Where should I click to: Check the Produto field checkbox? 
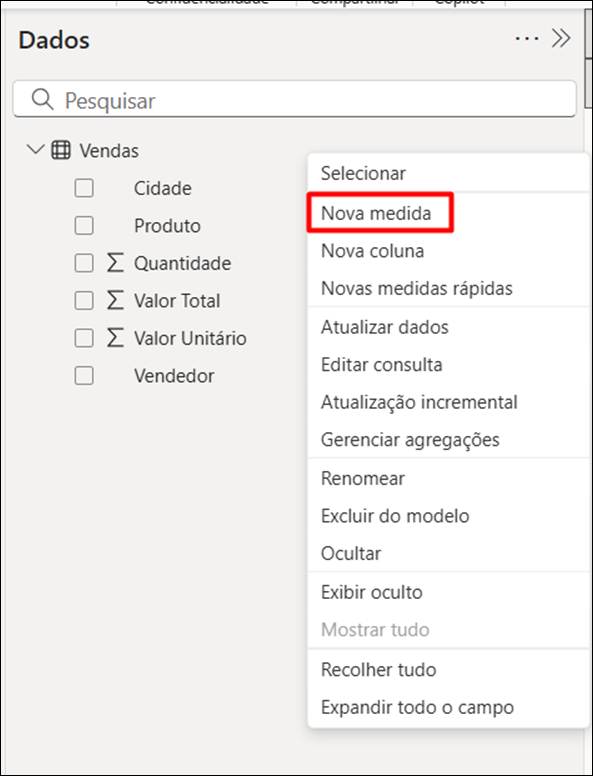(x=84, y=226)
